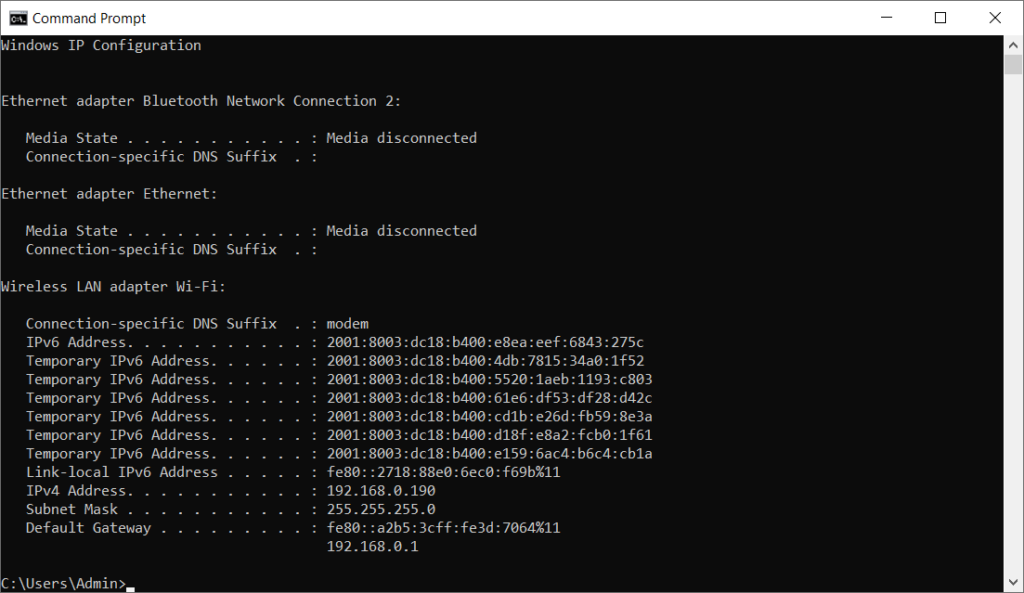Click the scrollbar up arrow

pyautogui.click(x=1013, y=44)
